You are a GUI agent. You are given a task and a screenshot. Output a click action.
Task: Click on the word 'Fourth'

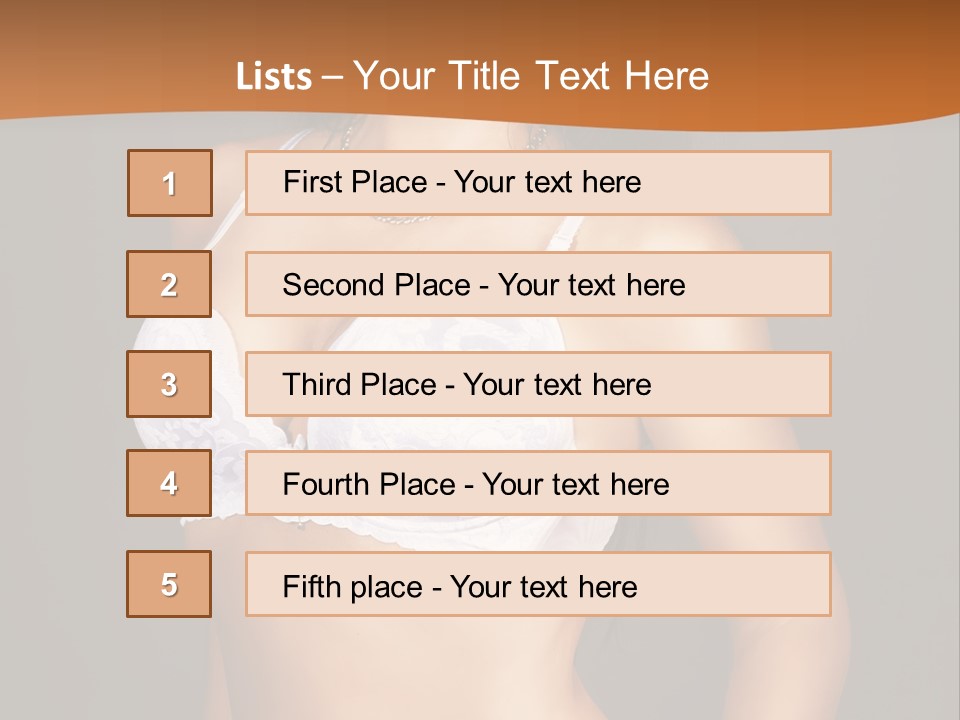click(x=326, y=485)
